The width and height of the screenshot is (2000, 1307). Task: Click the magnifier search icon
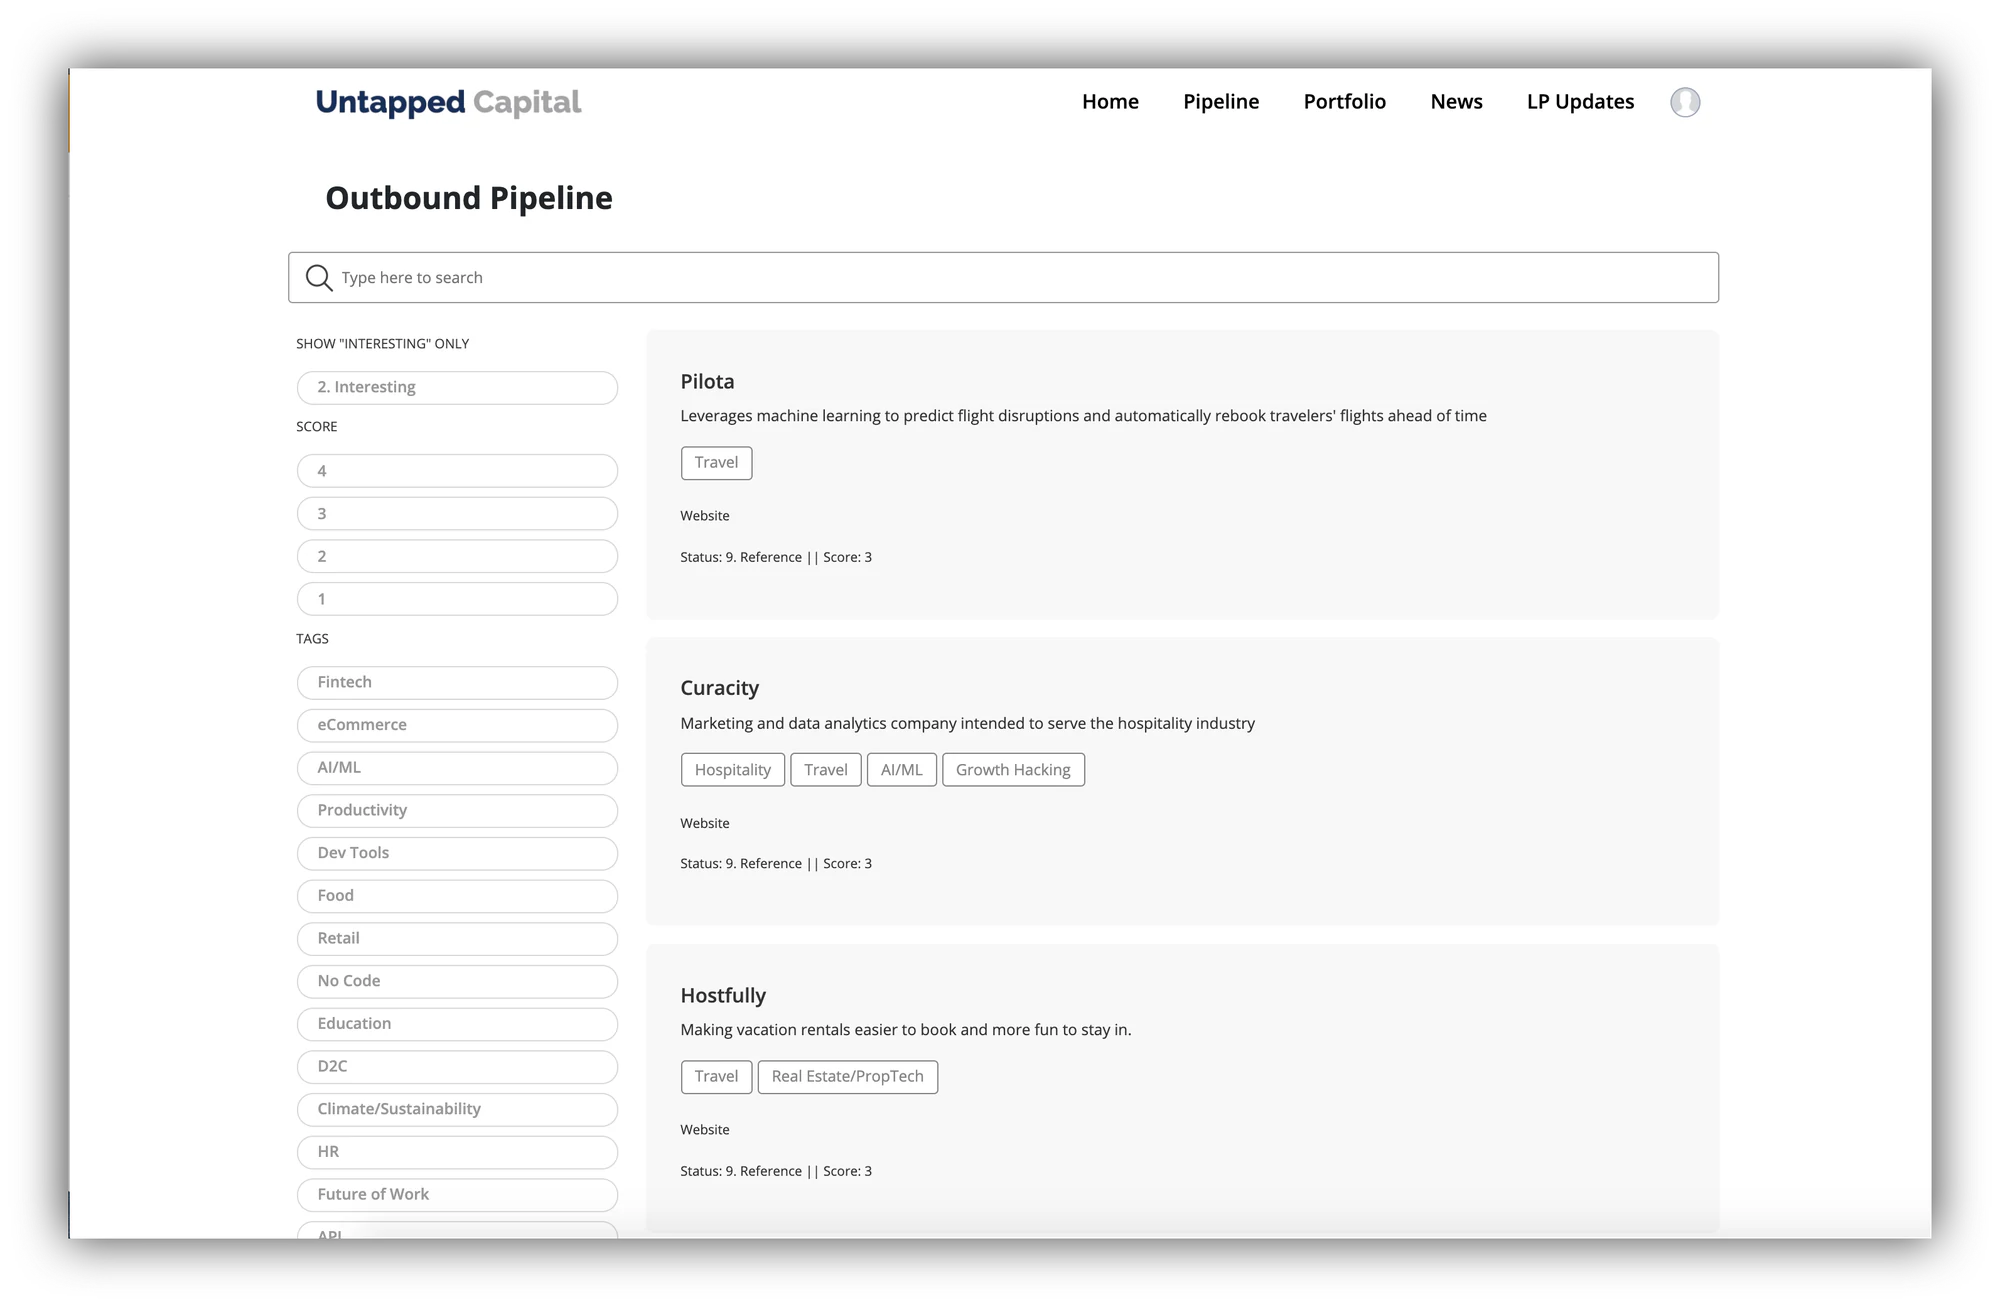coord(319,278)
